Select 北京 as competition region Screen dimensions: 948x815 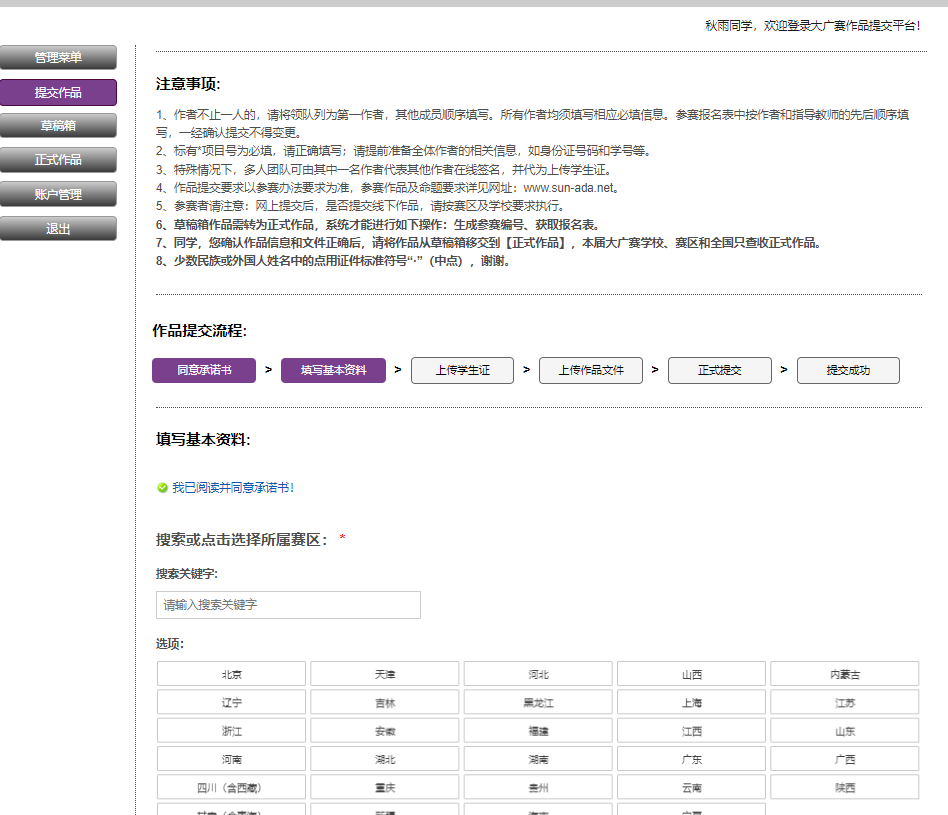232,674
